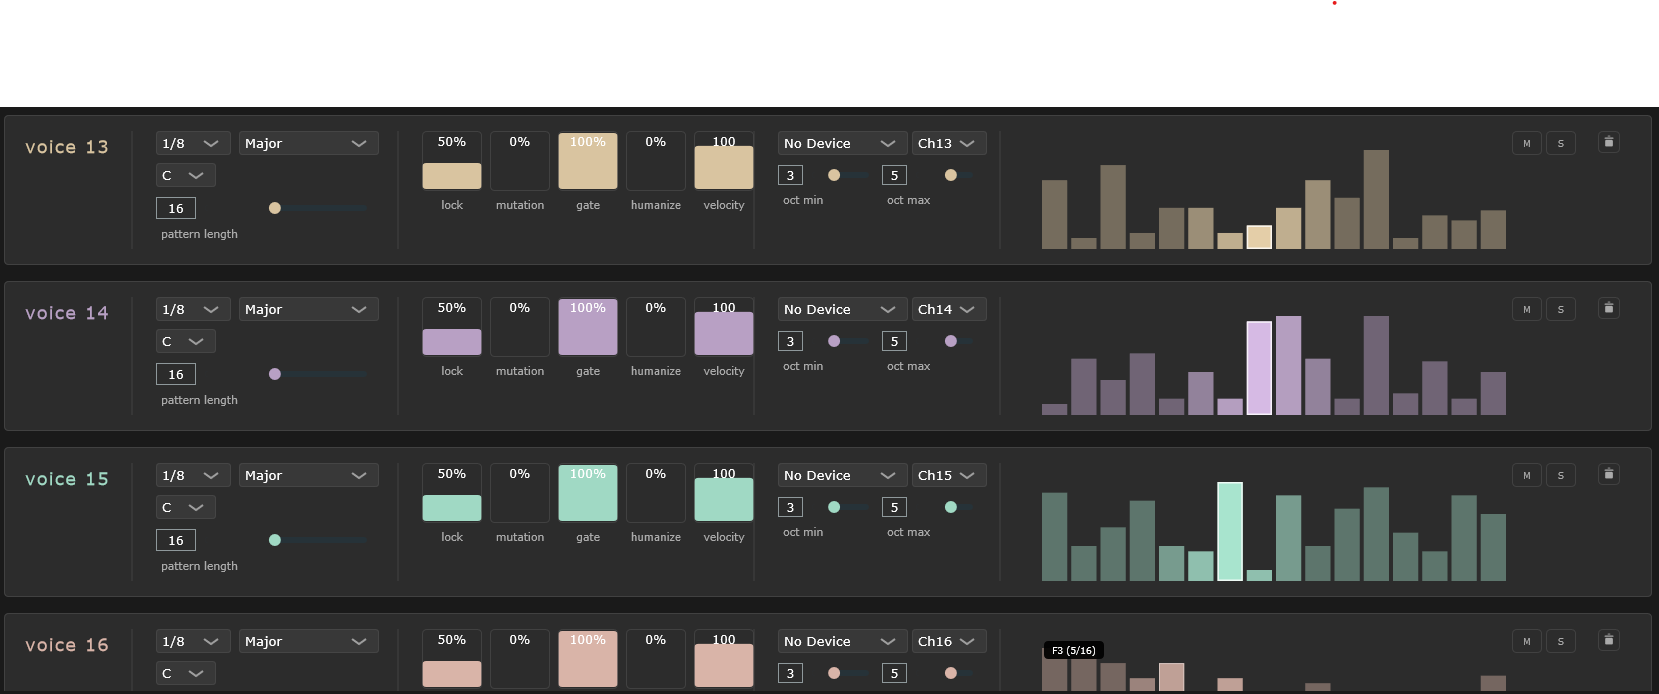The height and width of the screenshot is (694, 1659).
Task: Select highlighted step bar in voice 15 pattern
Action: coord(1230,532)
